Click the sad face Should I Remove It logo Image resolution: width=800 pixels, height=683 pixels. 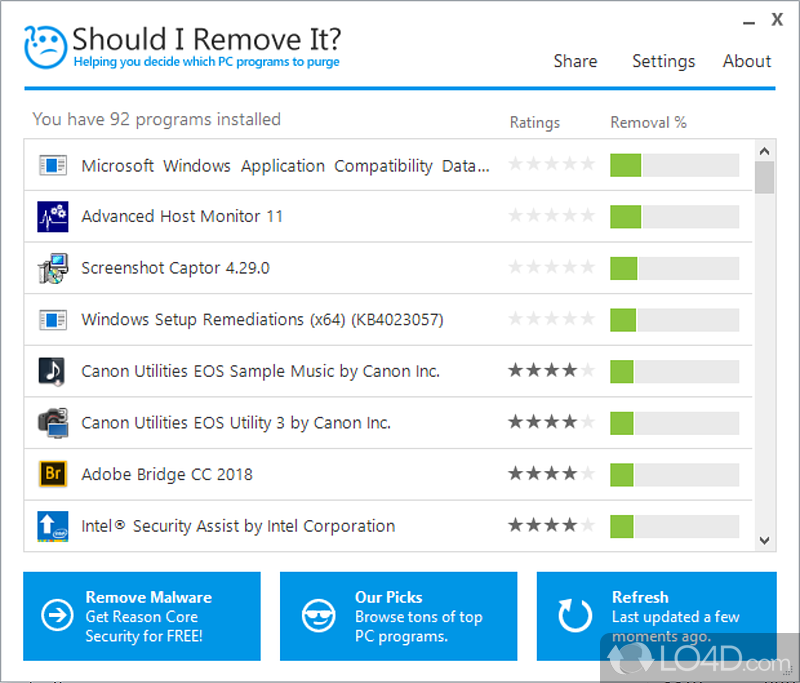[45, 47]
